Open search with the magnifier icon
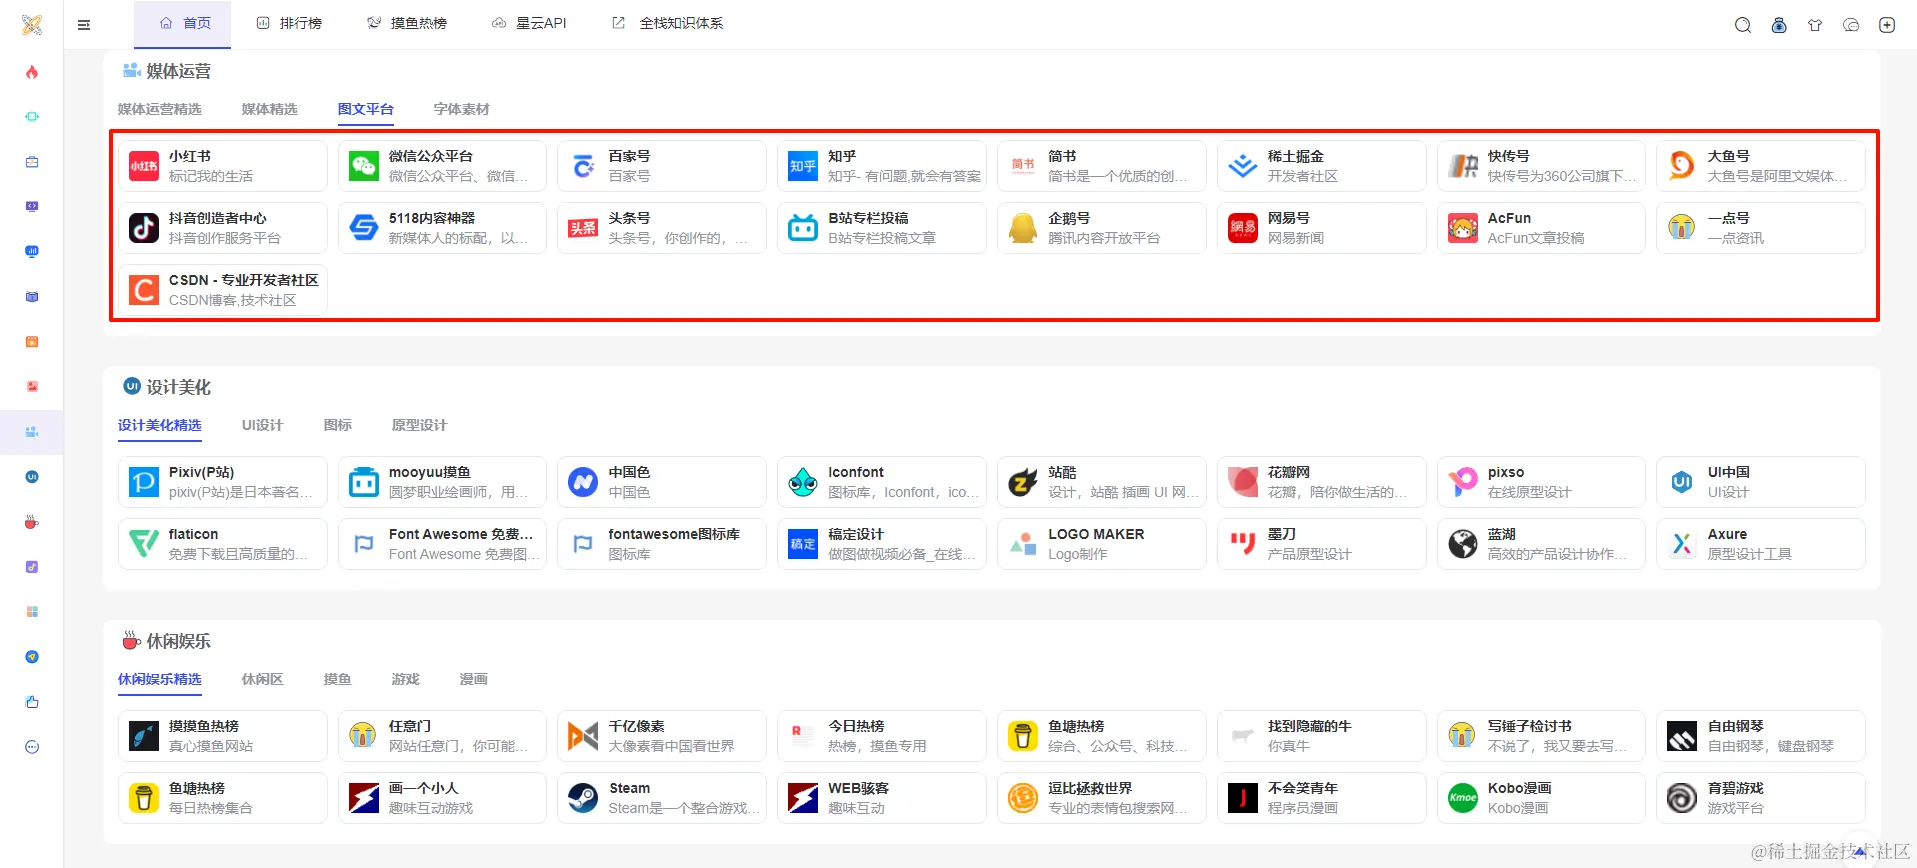The width and height of the screenshot is (1917, 868). click(x=1743, y=25)
